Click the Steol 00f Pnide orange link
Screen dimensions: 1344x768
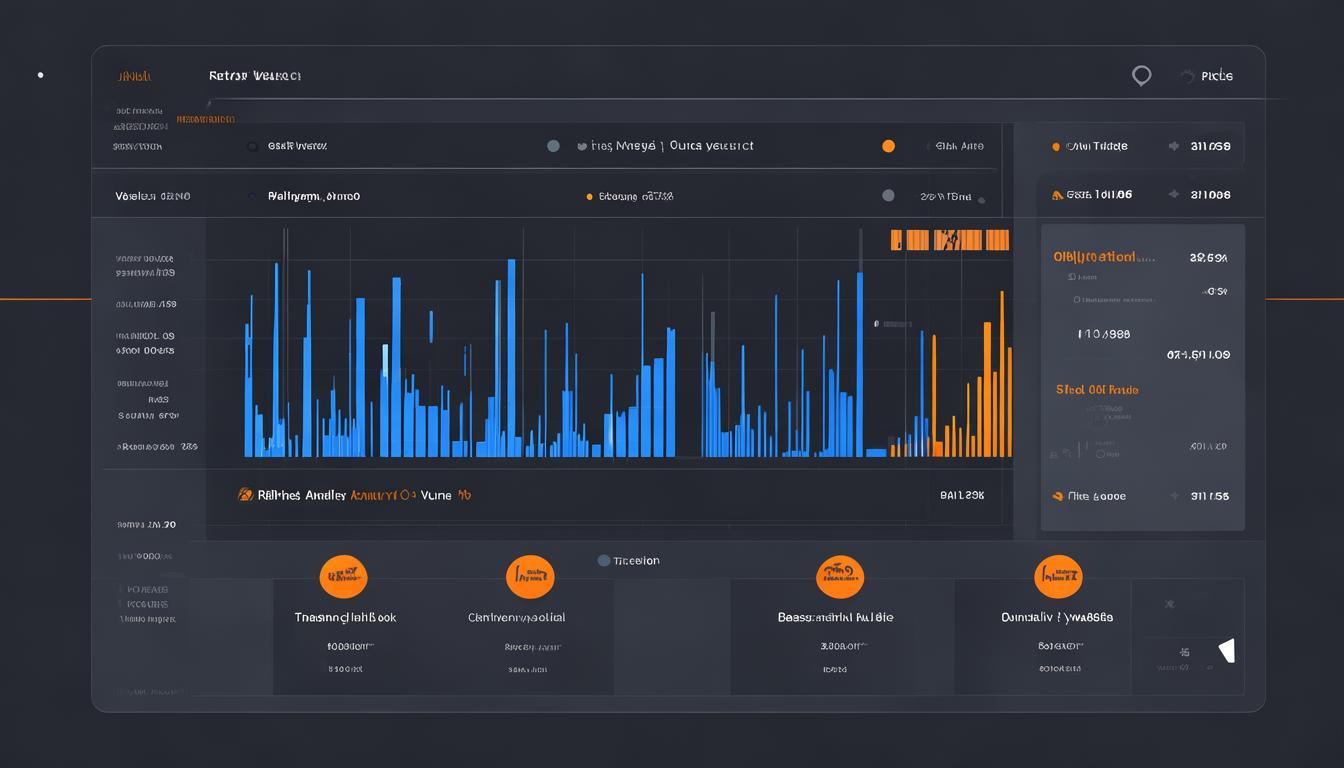1097,390
